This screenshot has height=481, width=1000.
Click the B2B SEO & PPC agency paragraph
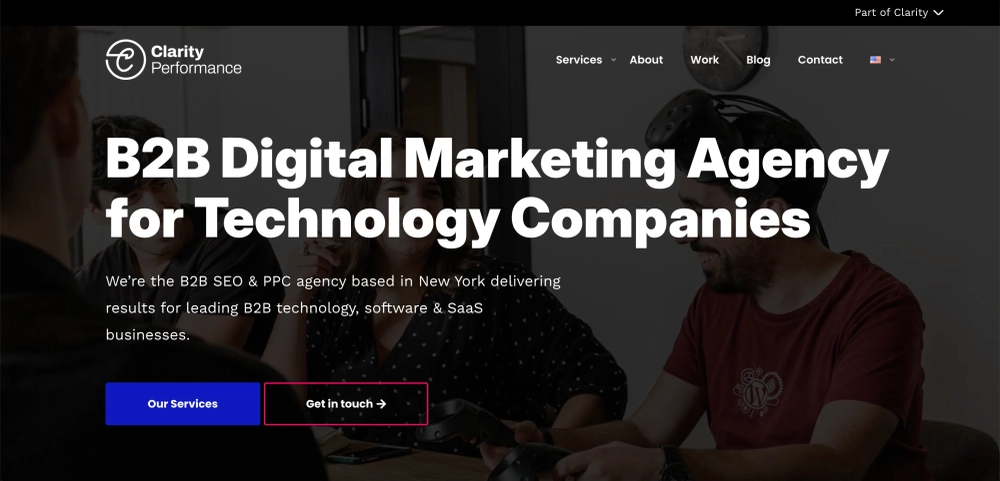[333, 308]
